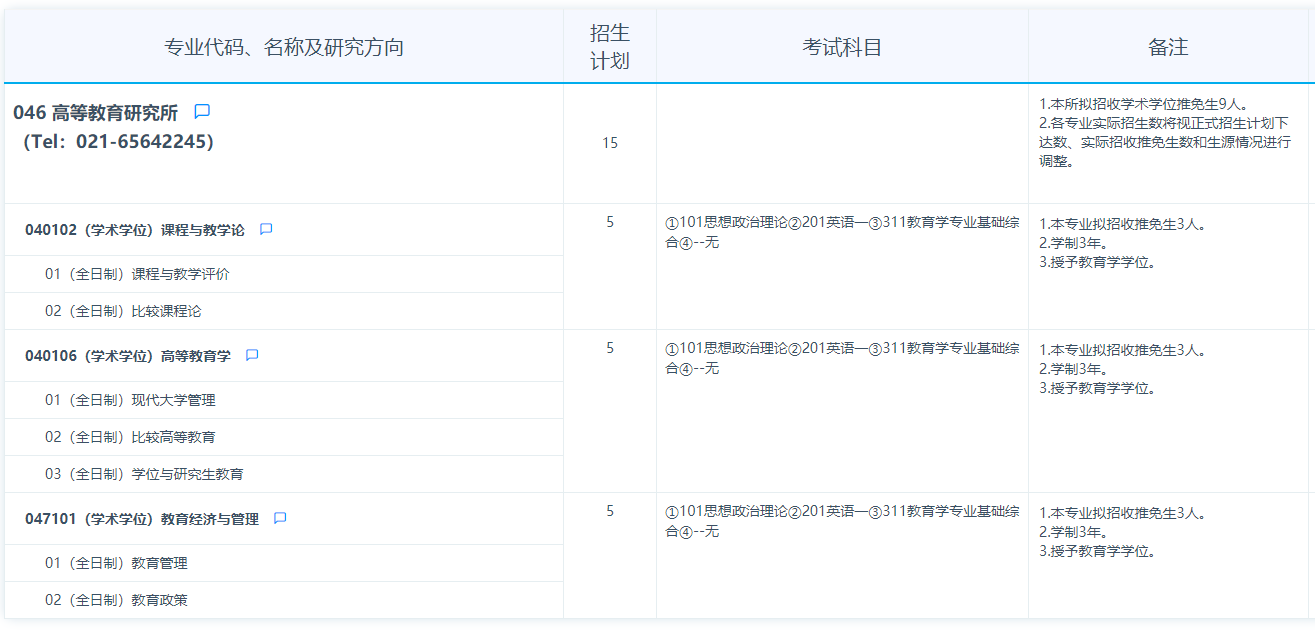1315x631 pixels.
Task: Open direction 02 比较高等教育
Action: 130,437
